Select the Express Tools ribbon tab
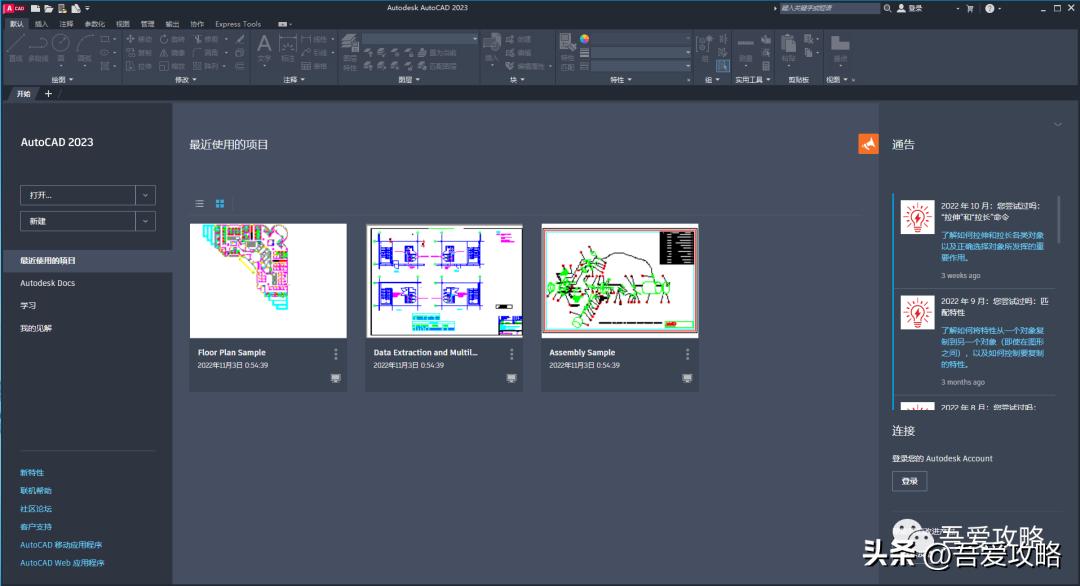 [x=238, y=24]
